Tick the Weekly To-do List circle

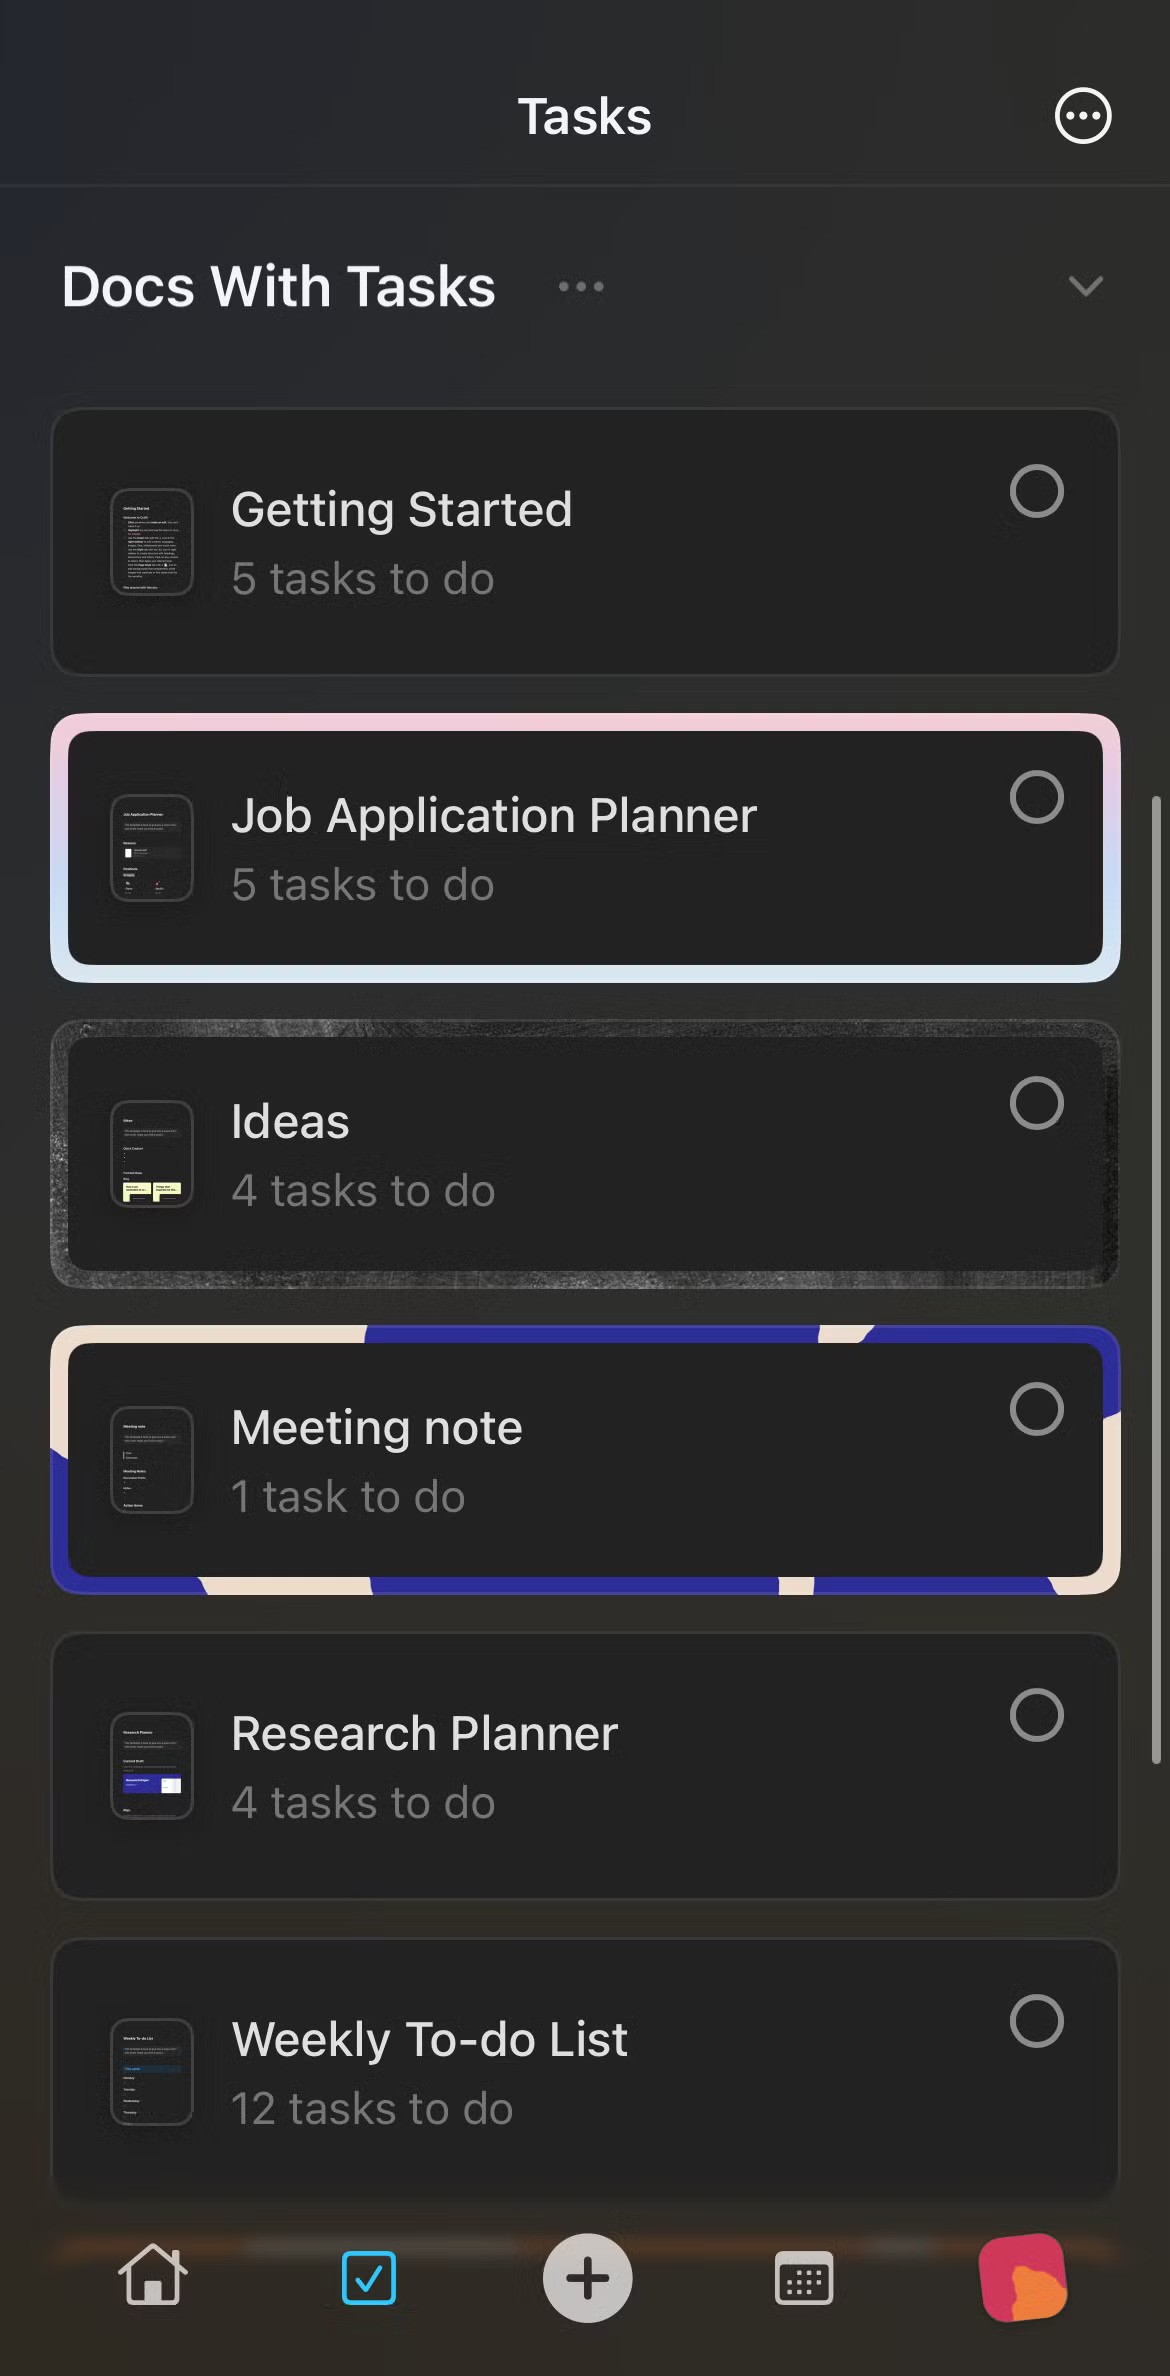(1036, 2021)
